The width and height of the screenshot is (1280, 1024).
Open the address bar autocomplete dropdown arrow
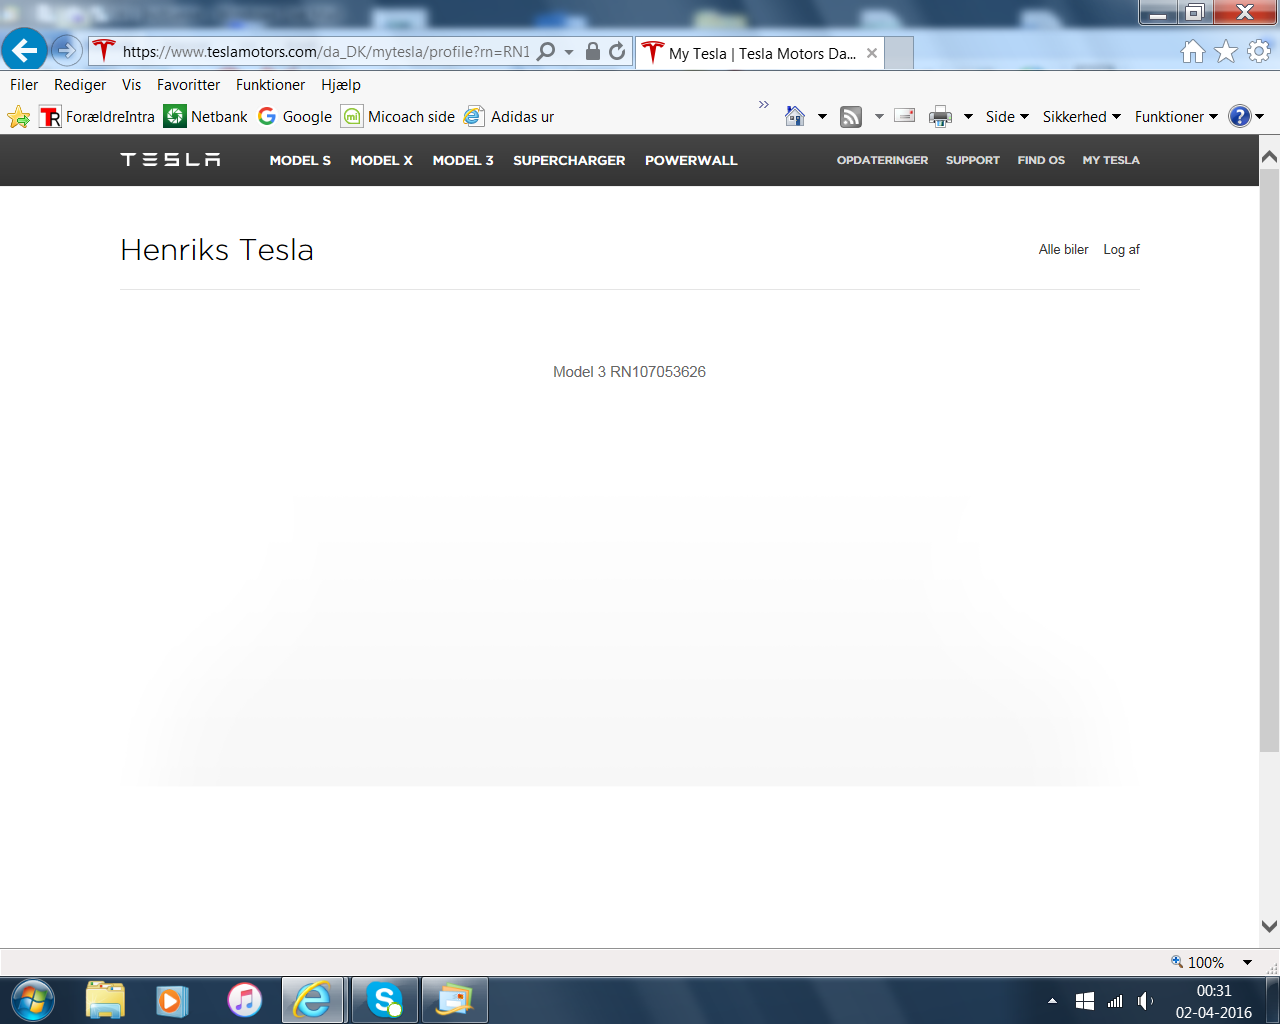[569, 52]
